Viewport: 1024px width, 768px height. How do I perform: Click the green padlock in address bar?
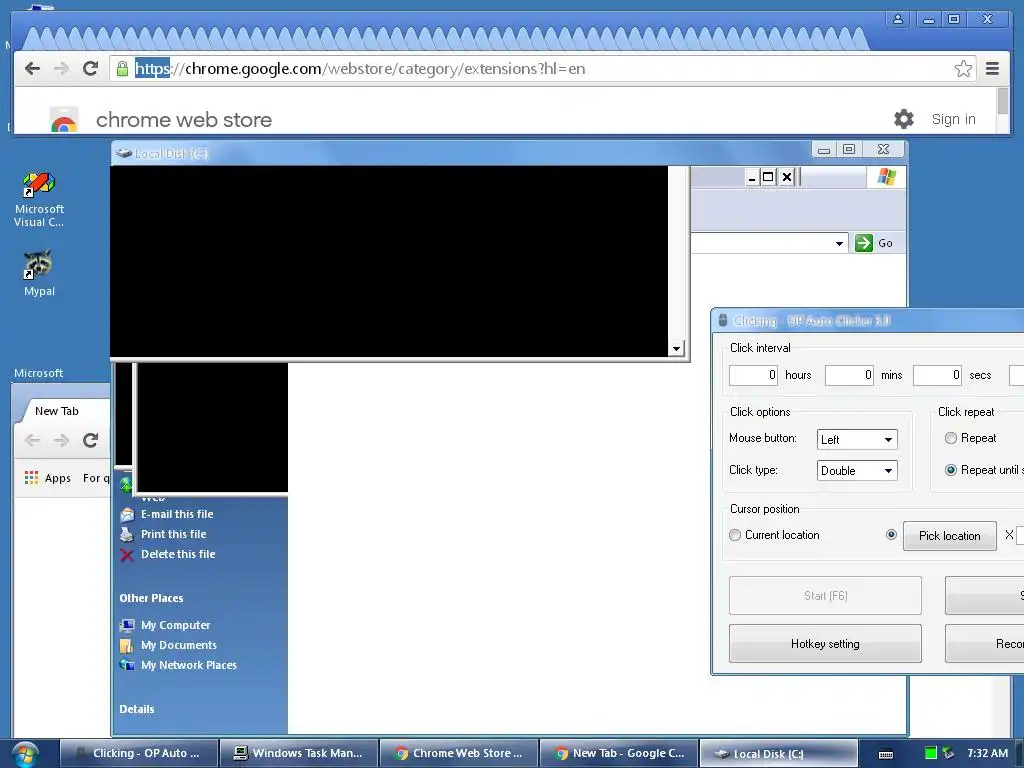click(x=122, y=69)
